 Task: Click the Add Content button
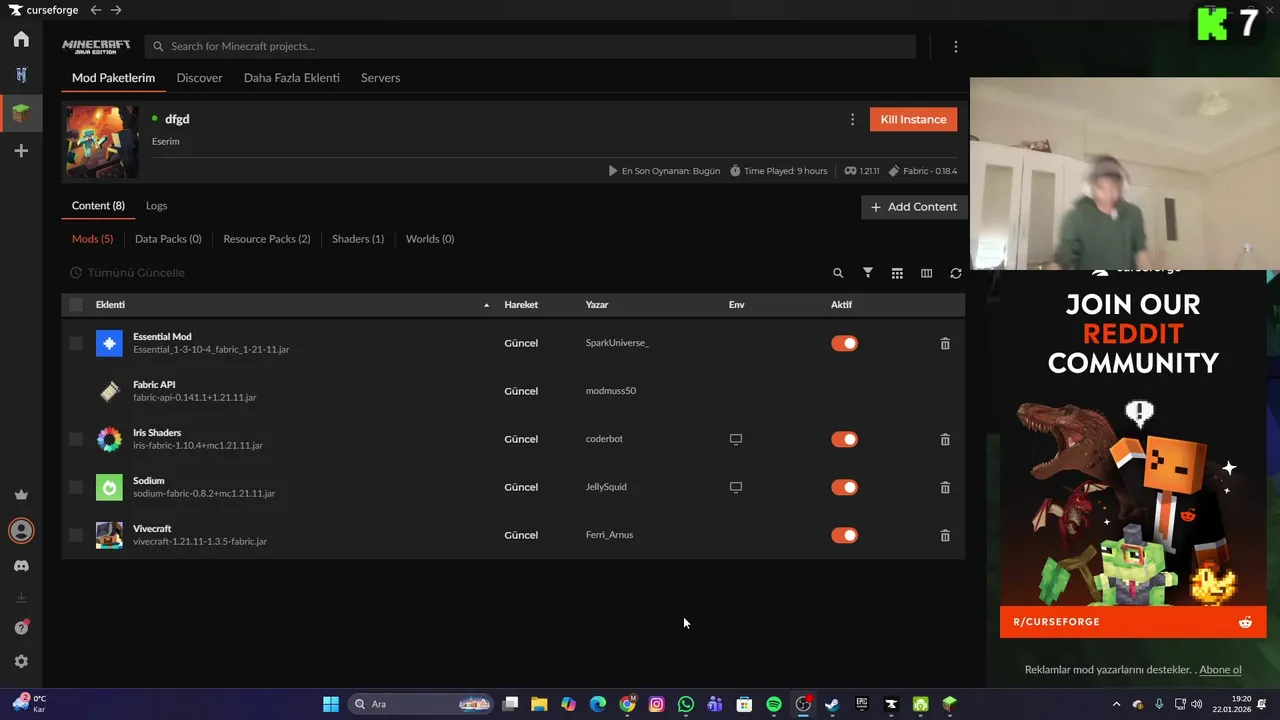click(x=914, y=207)
